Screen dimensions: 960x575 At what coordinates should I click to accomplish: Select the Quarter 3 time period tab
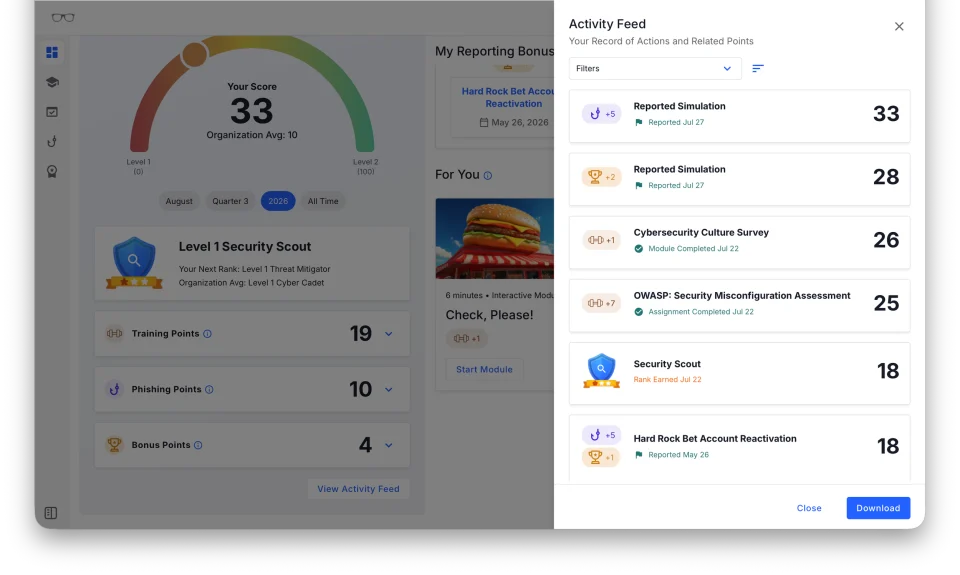(230, 201)
